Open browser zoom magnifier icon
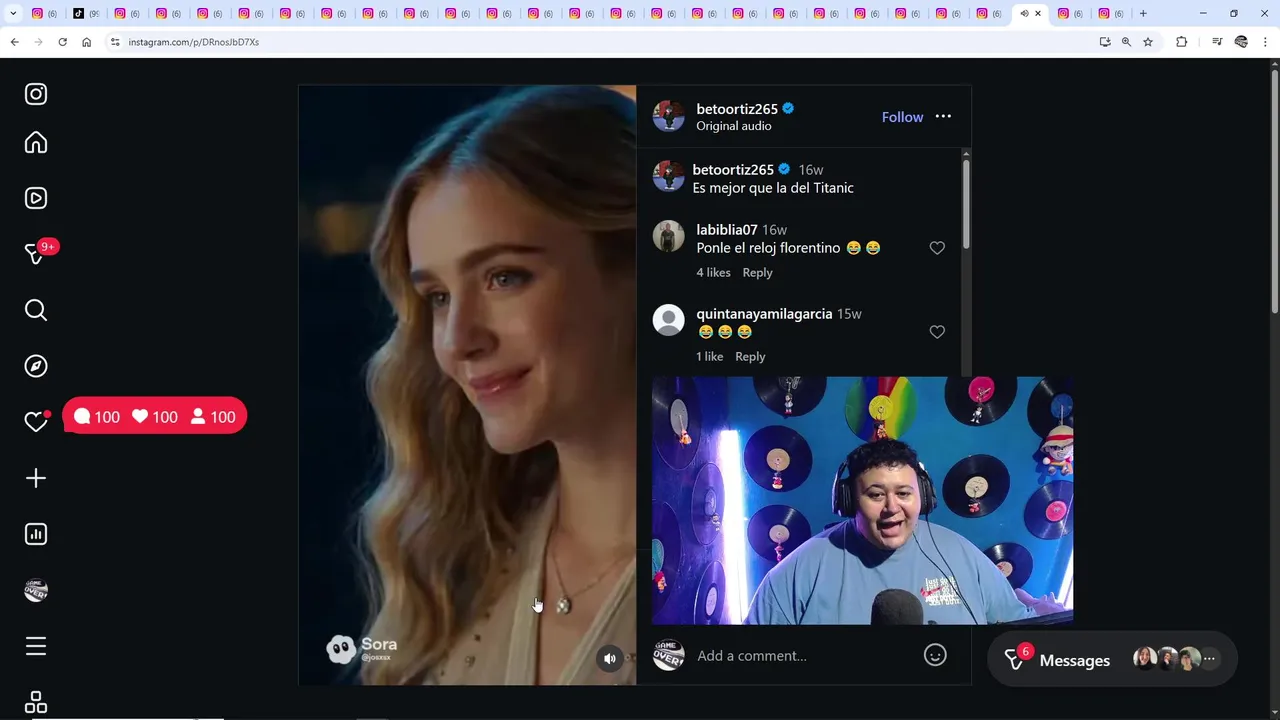 point(1126,42)
